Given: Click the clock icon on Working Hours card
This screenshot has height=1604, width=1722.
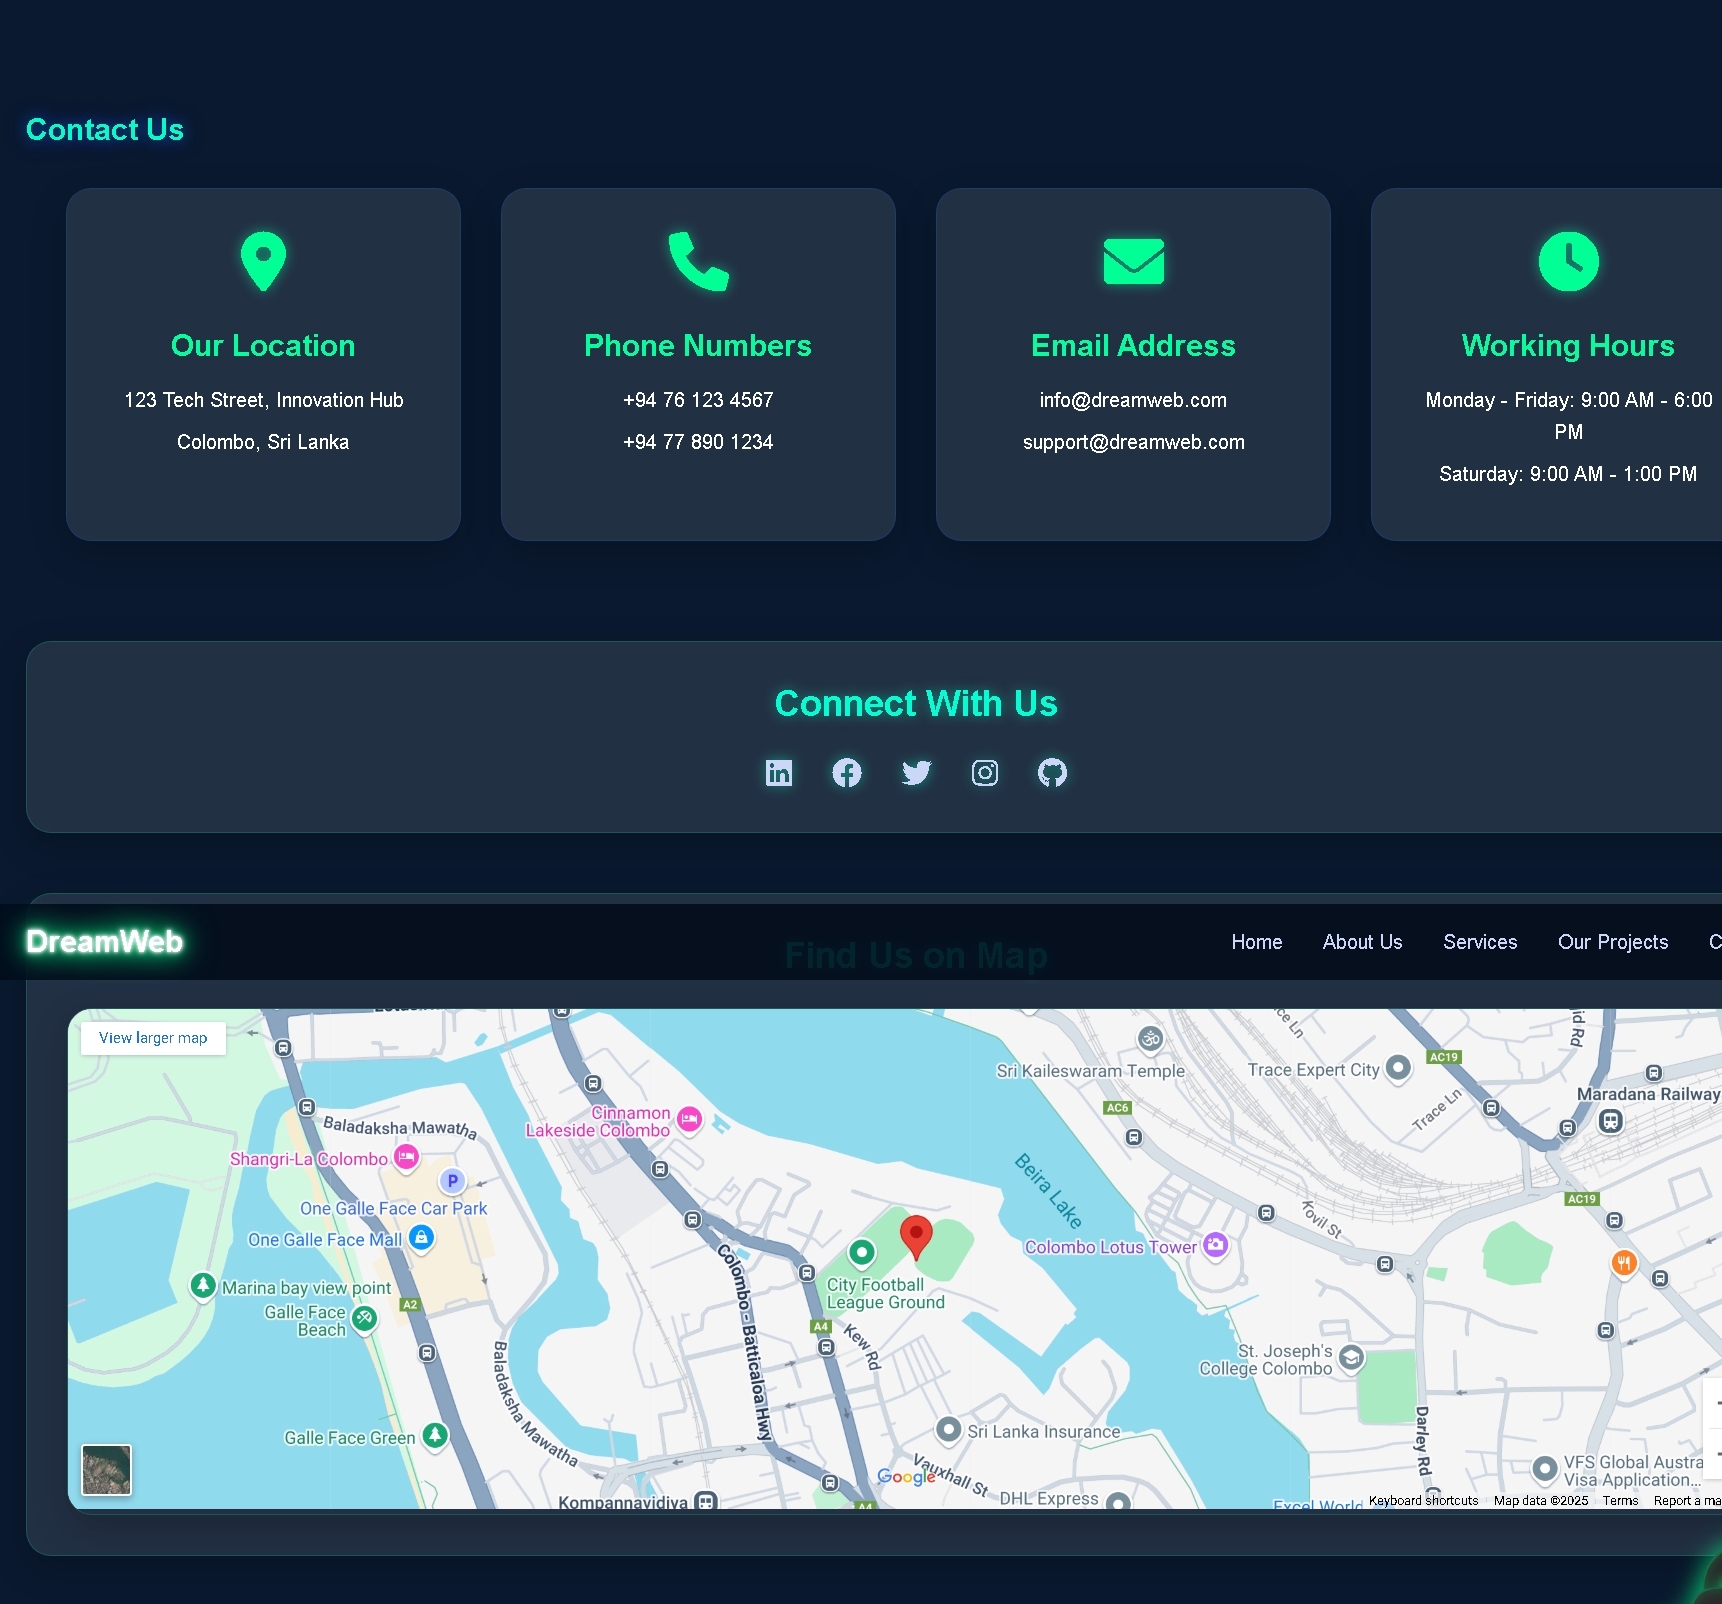Looking at the screenshot, I should [1568, 262].
